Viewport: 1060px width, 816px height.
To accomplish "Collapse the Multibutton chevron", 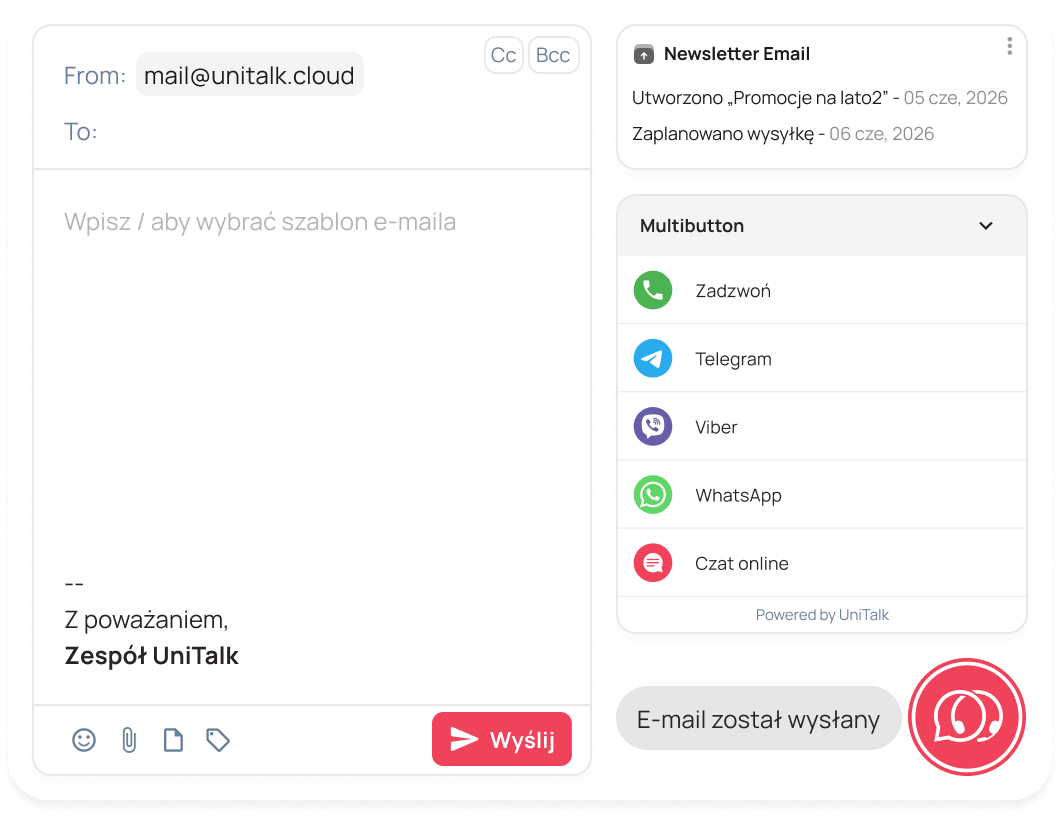I will [x=986, y=226].
